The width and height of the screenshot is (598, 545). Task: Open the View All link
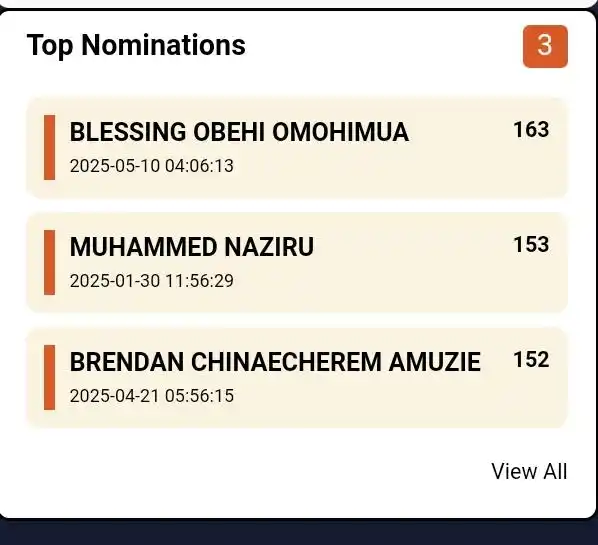pyautogui.click(x=529, y=471)
